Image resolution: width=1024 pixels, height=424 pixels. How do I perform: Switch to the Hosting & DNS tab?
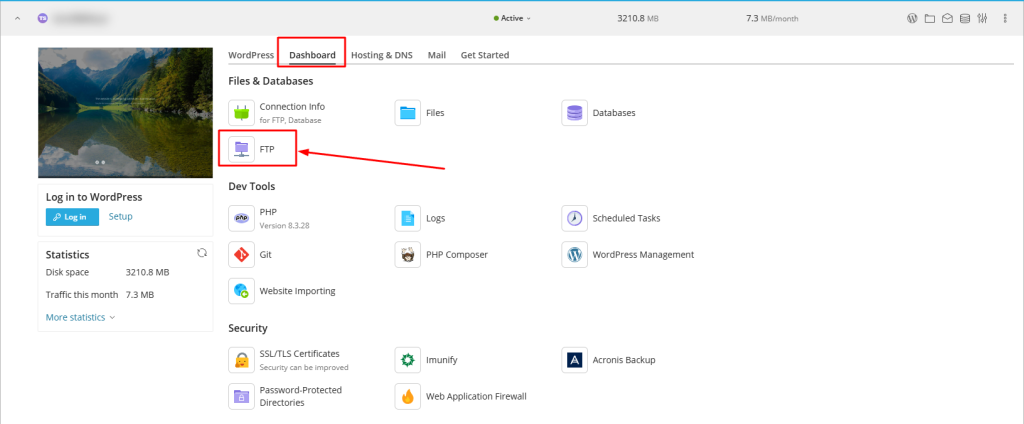[384, 55]
